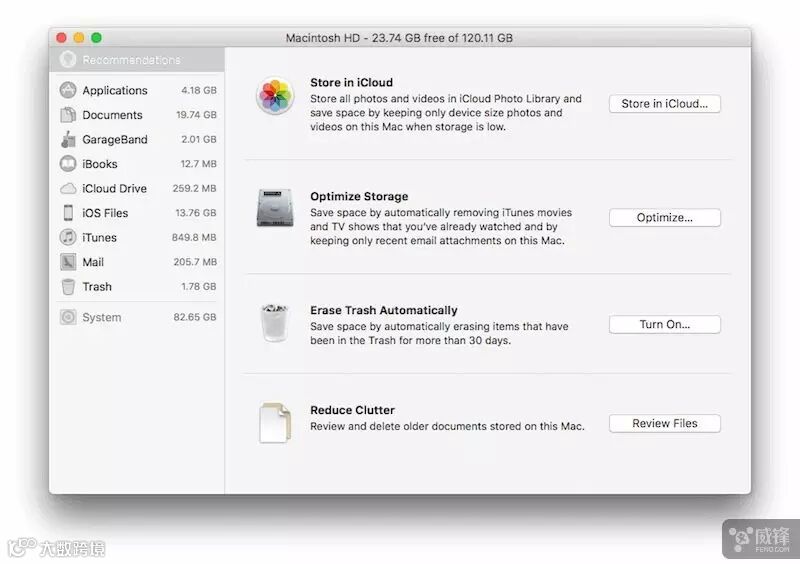
Task: Close the storage window
Action: [x=62, y=37]
